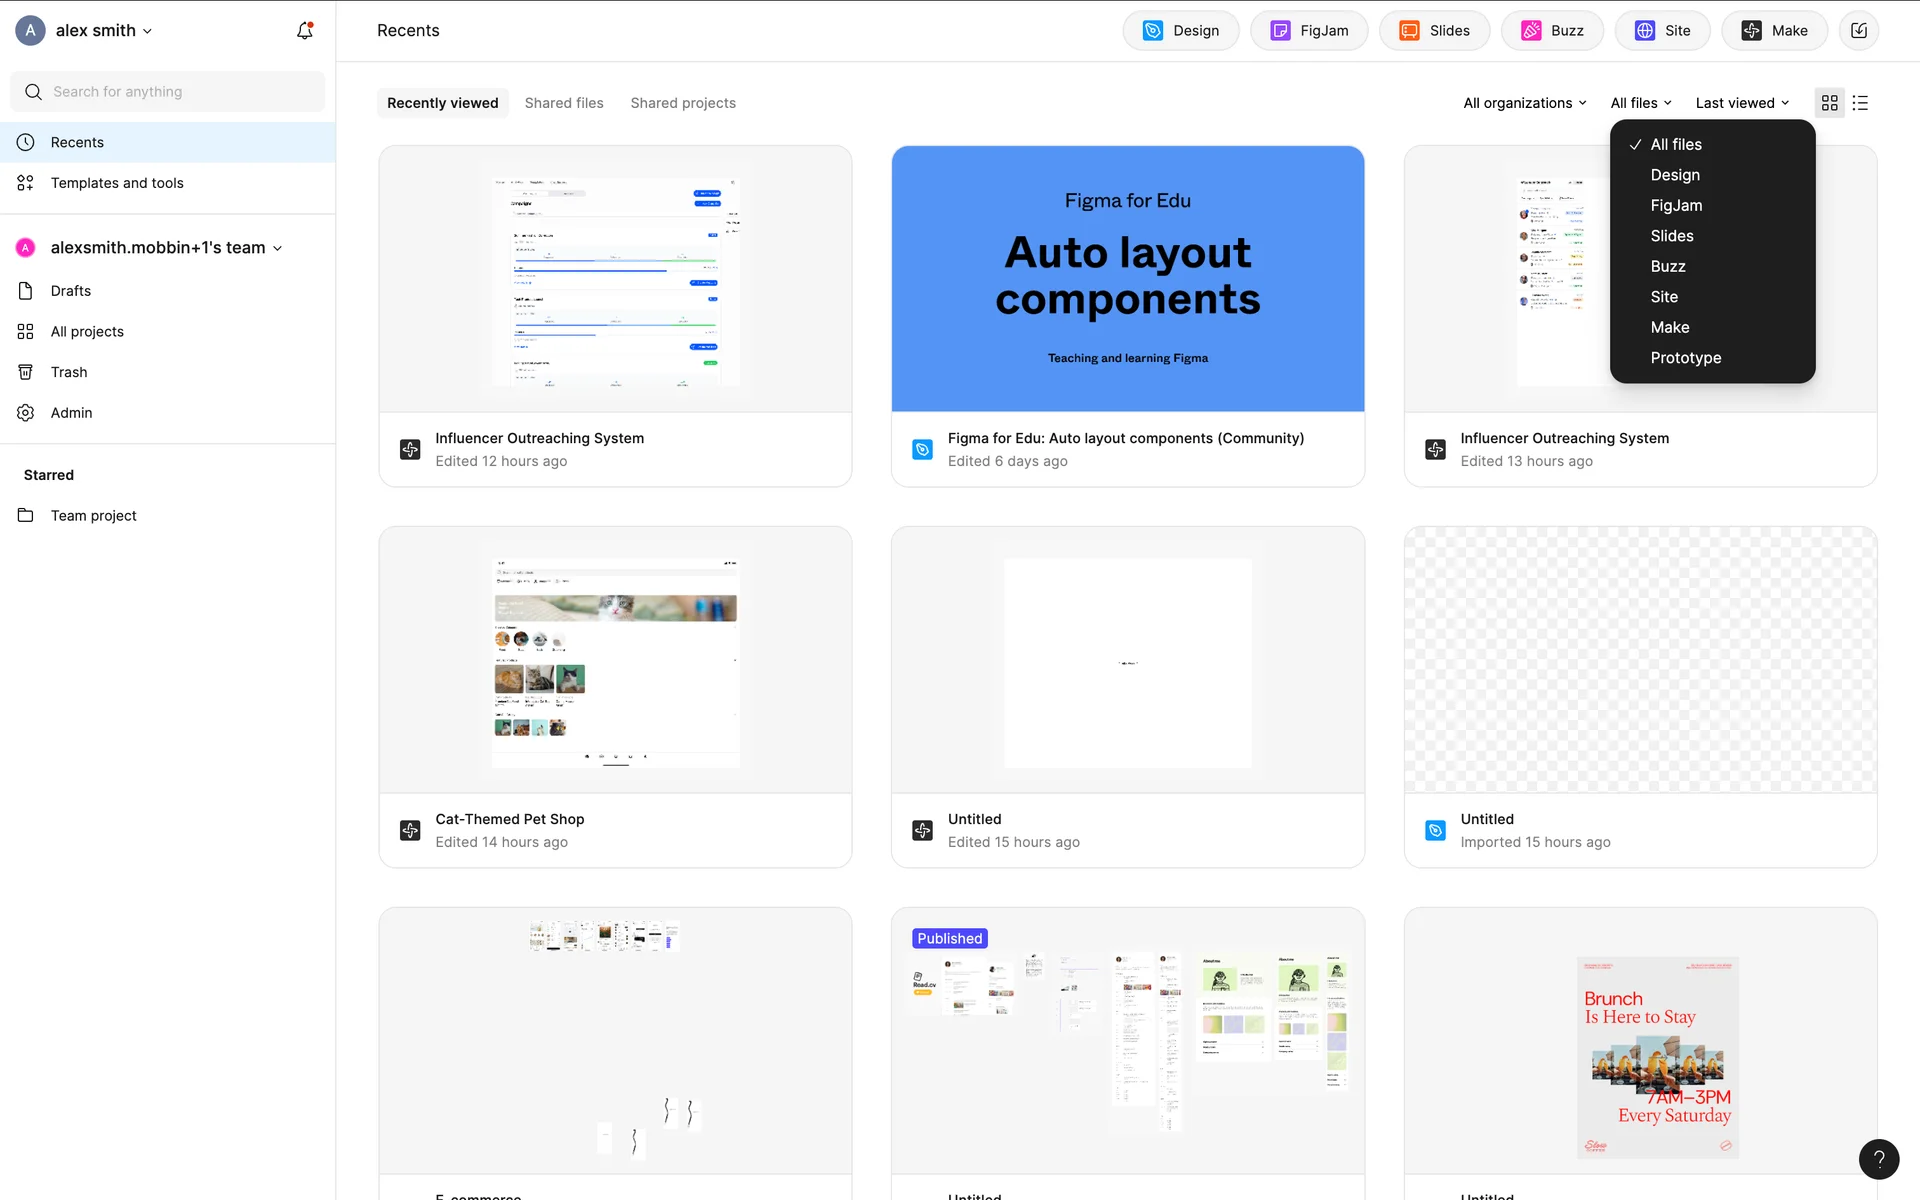Filter by Prototype in the dropdown menu
This screenshot has width=1920, height=1200.
click(1685, 358)
